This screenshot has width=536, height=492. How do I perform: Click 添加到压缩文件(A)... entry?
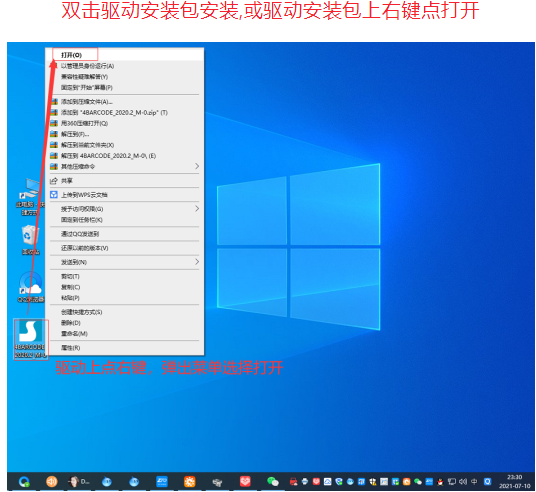125,102
